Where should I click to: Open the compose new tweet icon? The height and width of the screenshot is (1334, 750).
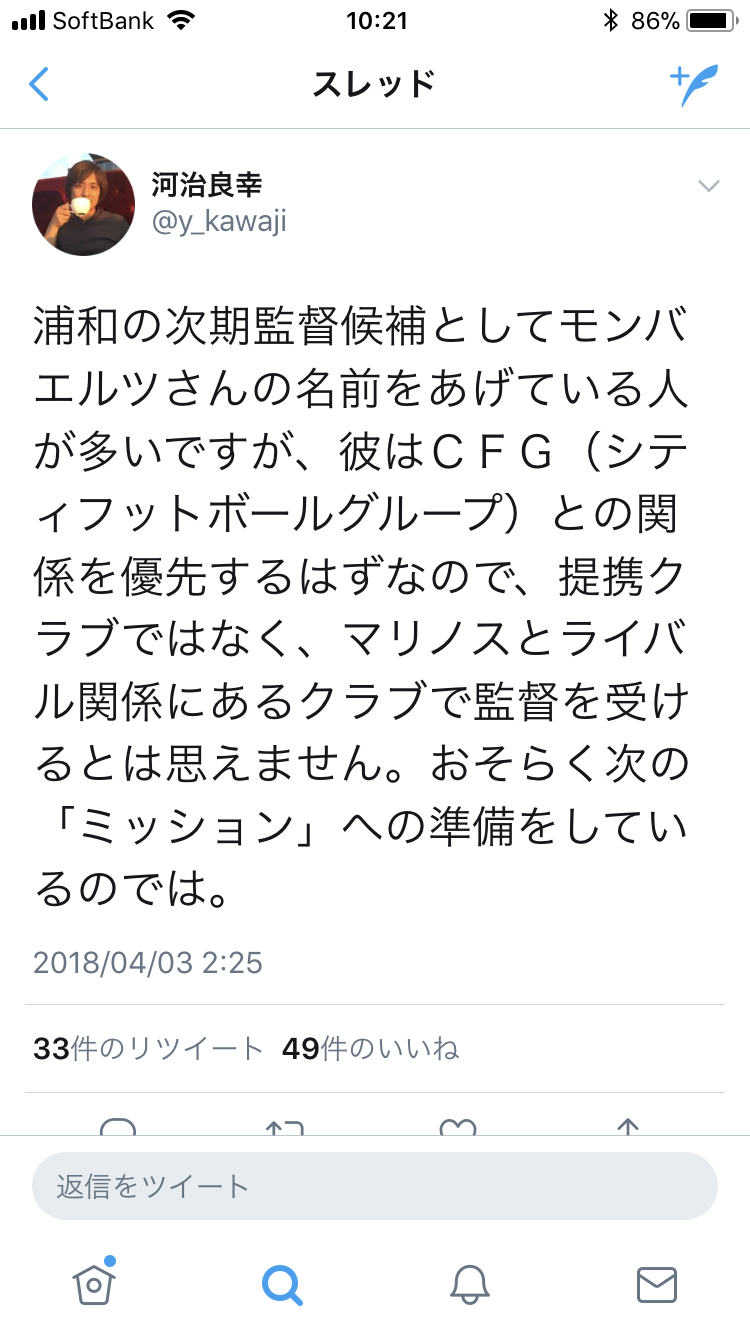(694, 85)
